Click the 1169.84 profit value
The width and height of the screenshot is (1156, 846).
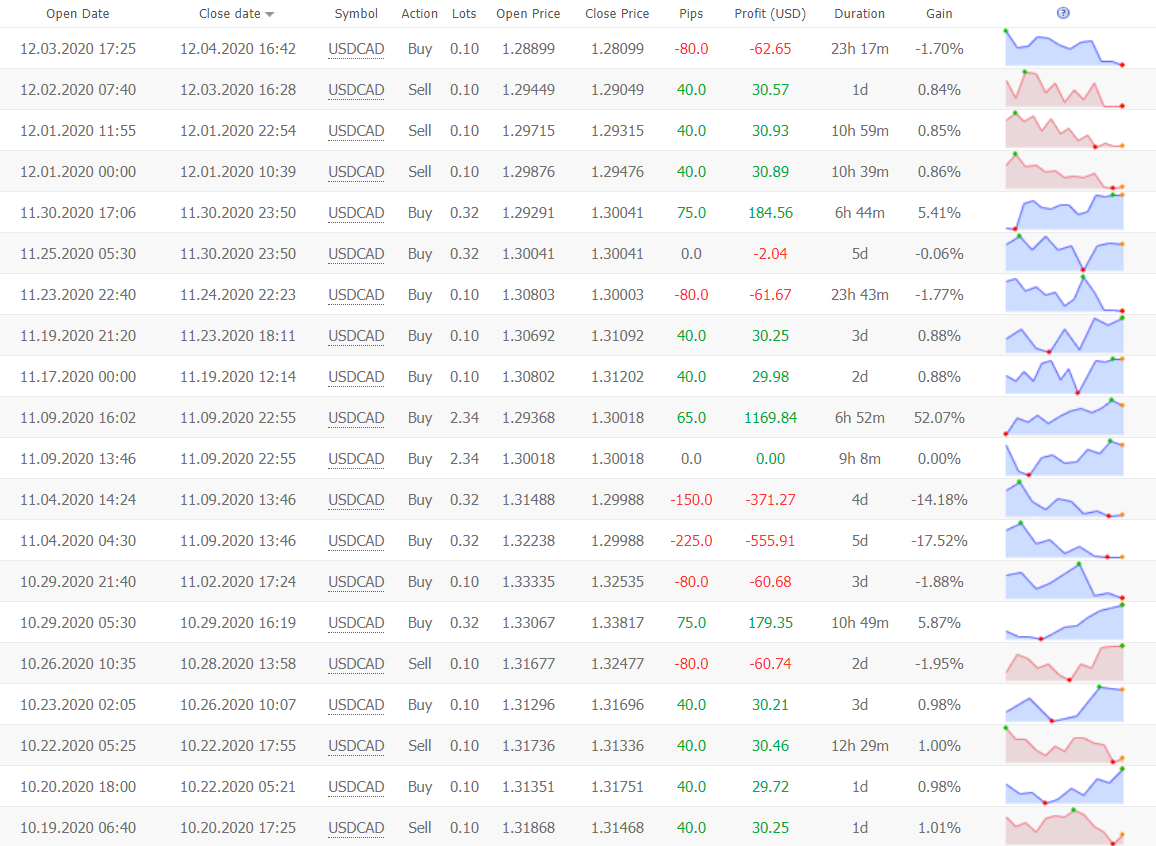coord(770,418)
